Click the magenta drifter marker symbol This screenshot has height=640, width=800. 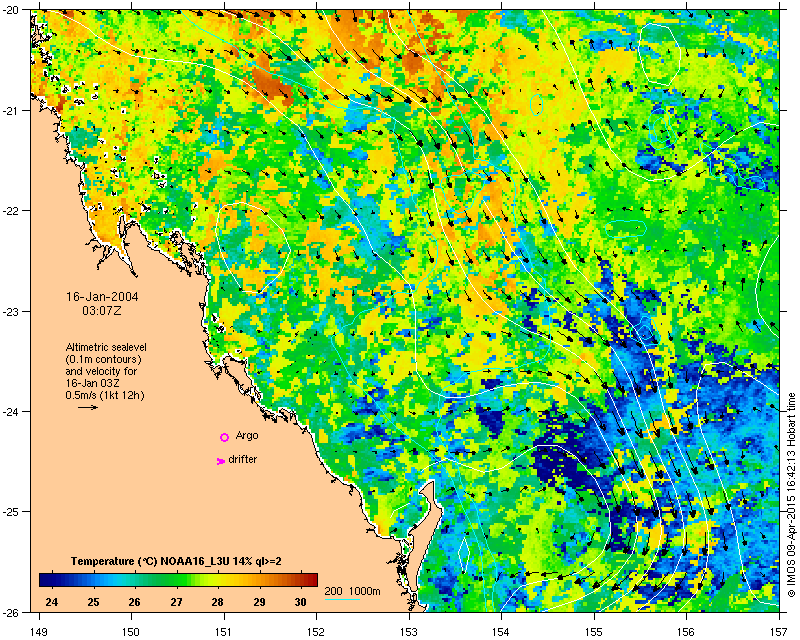(x=221, y=461)
